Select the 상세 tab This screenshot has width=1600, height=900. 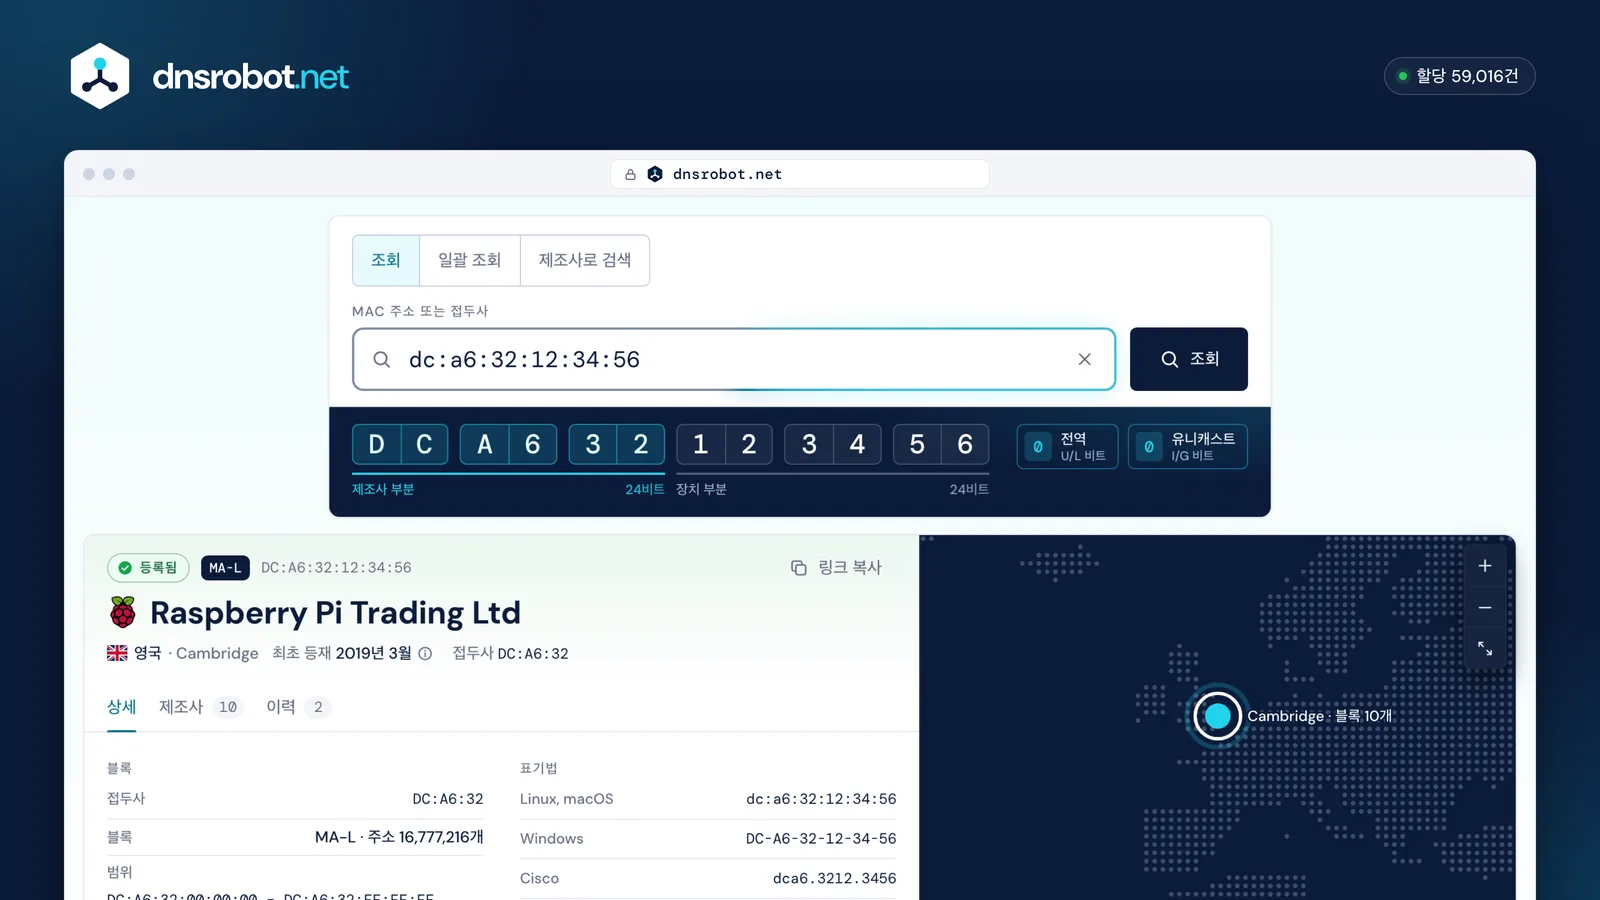tap(121, 707)
